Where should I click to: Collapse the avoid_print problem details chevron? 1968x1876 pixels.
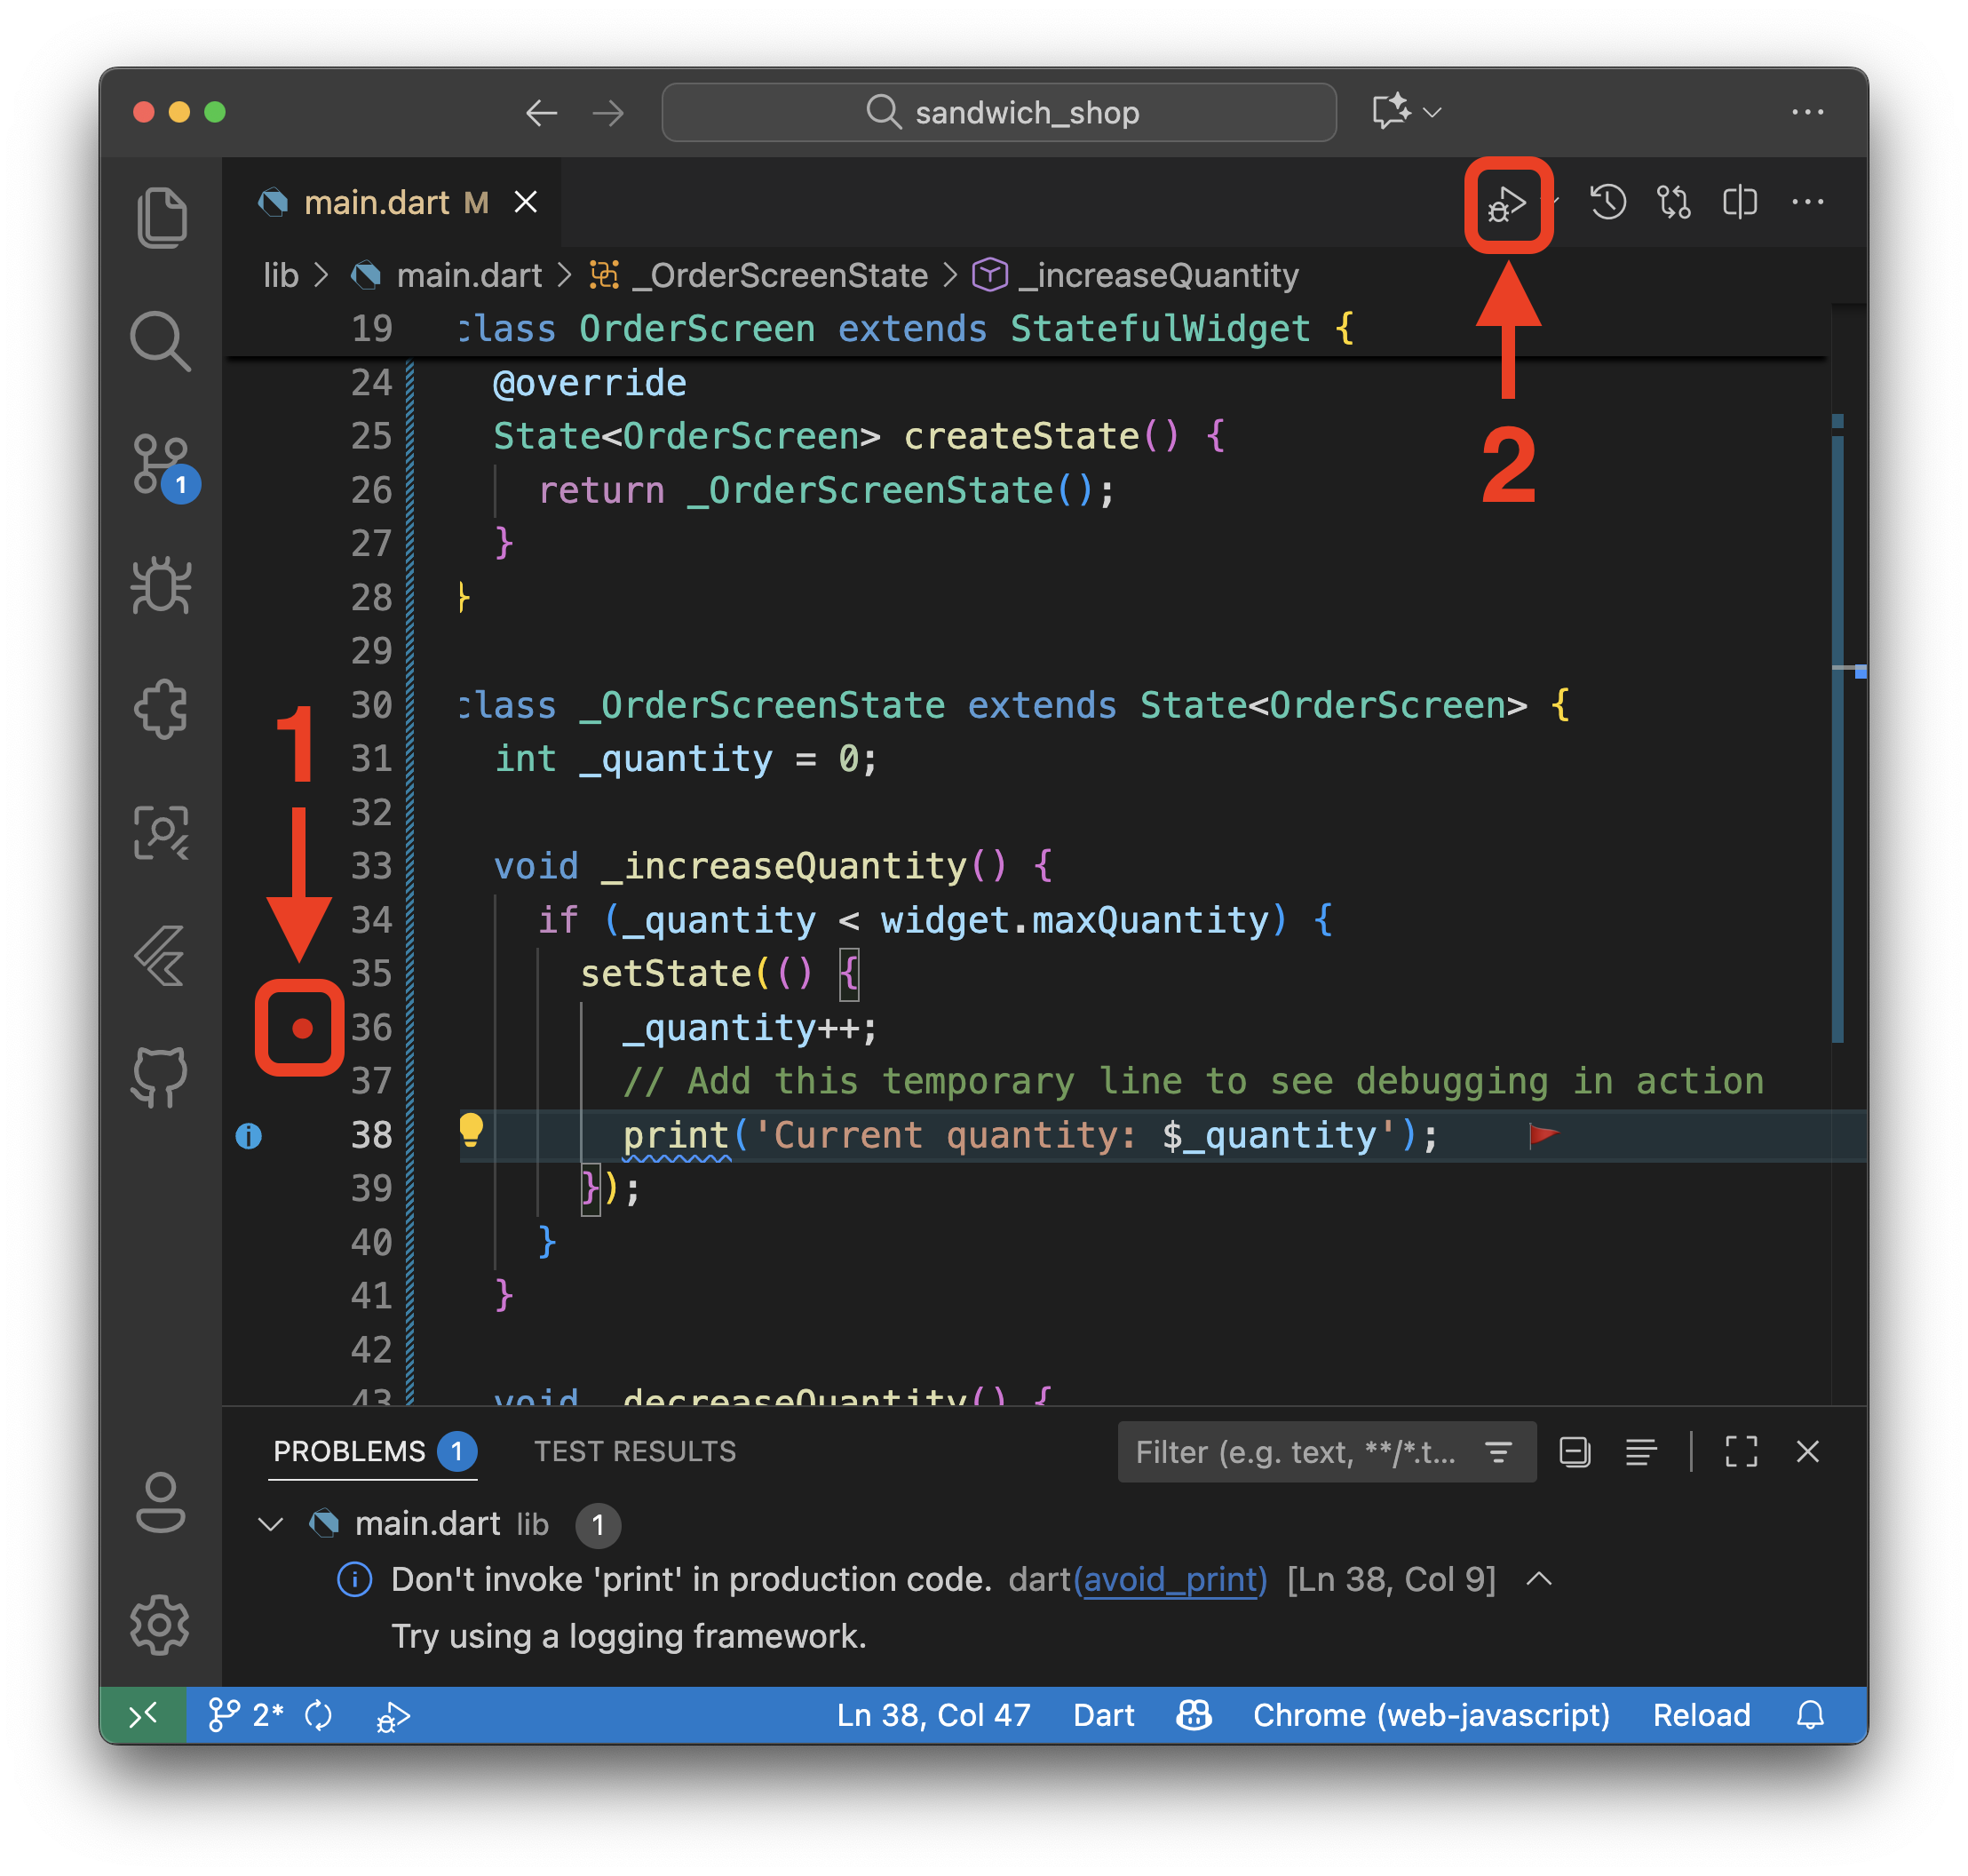click(x=1538, y=1579)
